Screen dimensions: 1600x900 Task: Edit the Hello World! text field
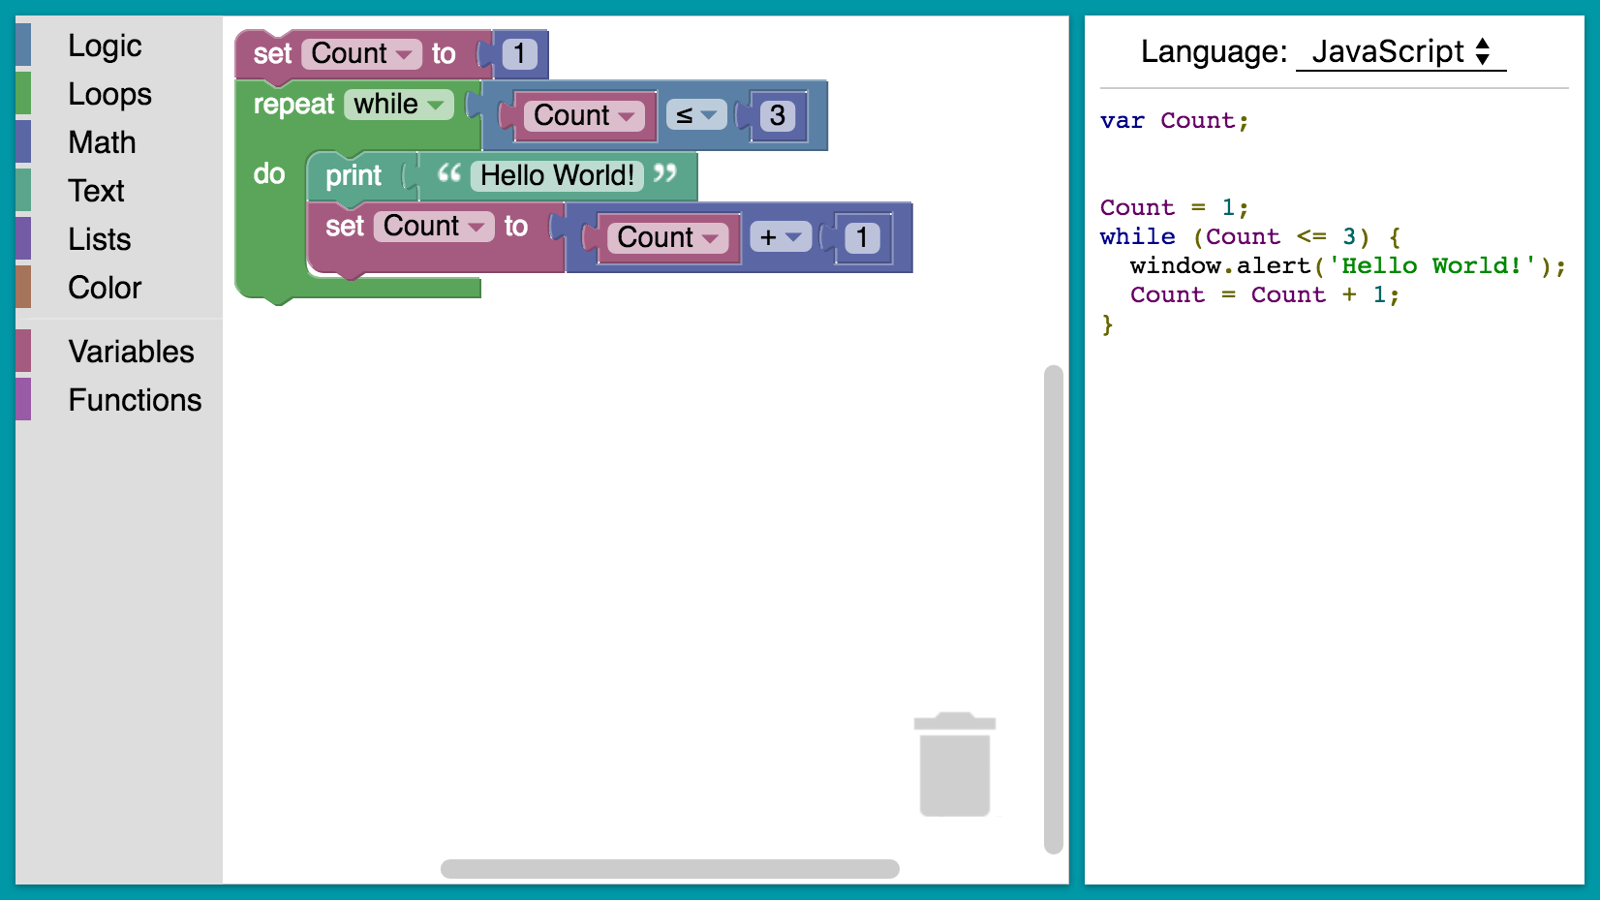[556, 176]
